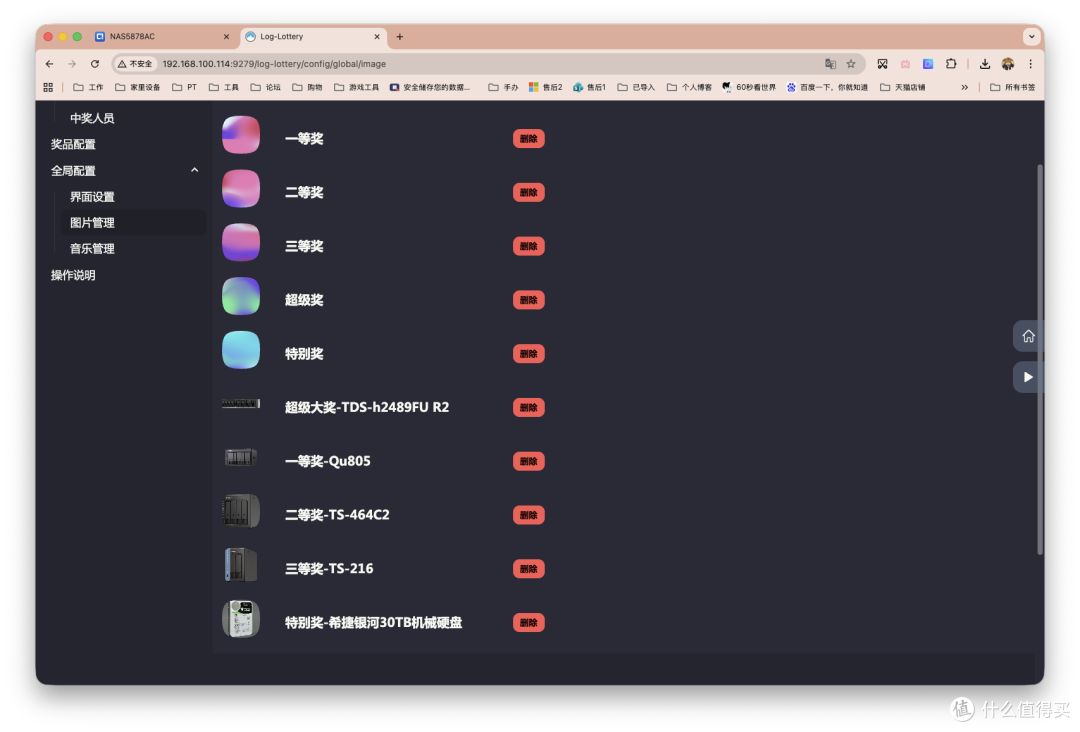Click the floating home icon button
Image resolution: width=1080 pixels, height=732 pixels.
1028,336
